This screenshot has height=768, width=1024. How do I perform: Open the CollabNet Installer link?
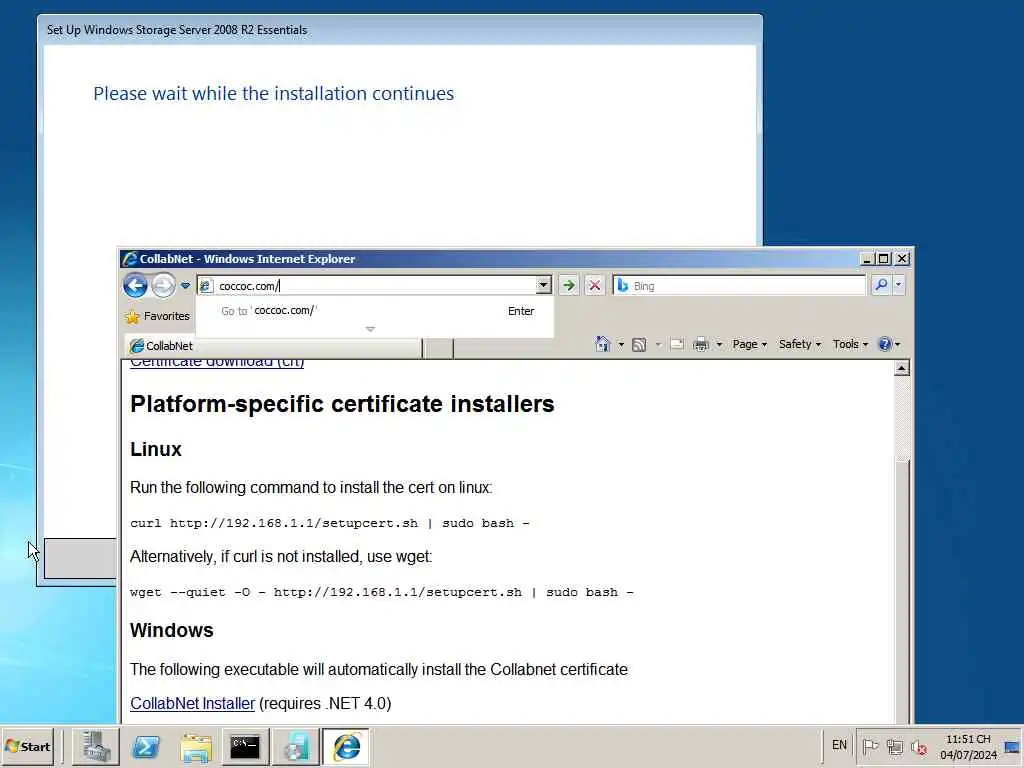[193, 703]
